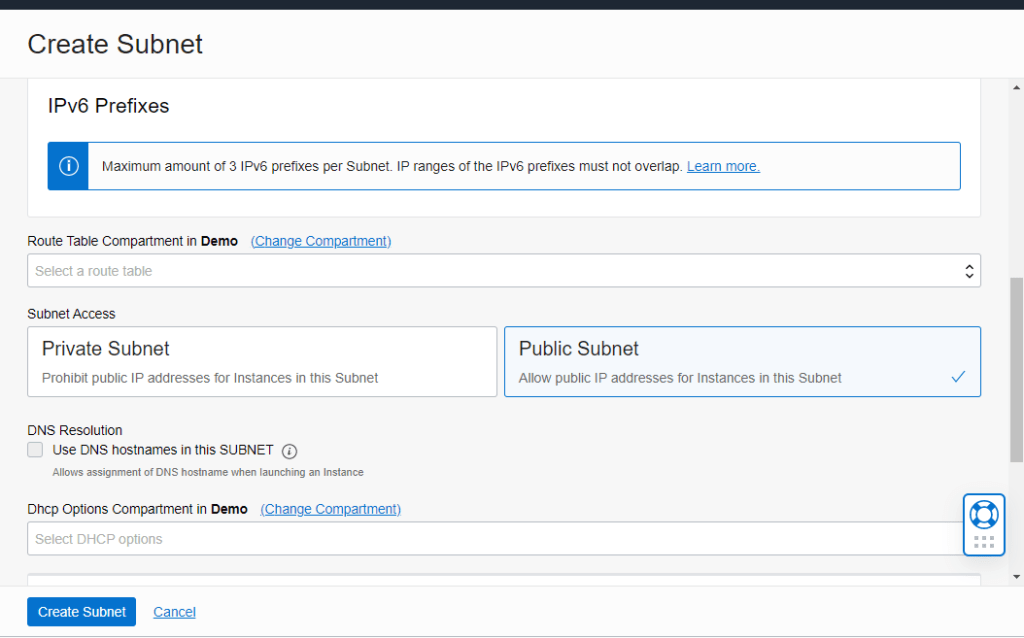Click the info icon beside DNS hostnames
Screen dimensions: 1024x638
290,451
